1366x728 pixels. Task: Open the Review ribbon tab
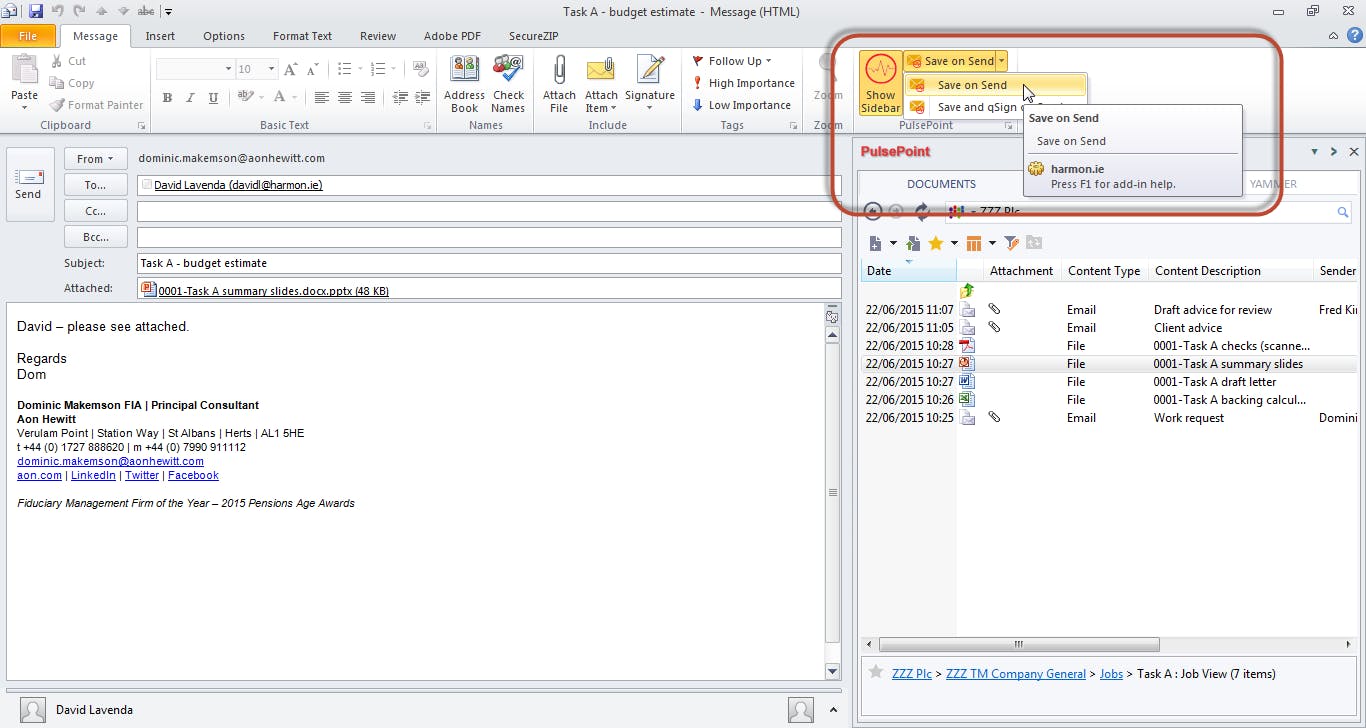pyautogui.click(x=378, y=36)
